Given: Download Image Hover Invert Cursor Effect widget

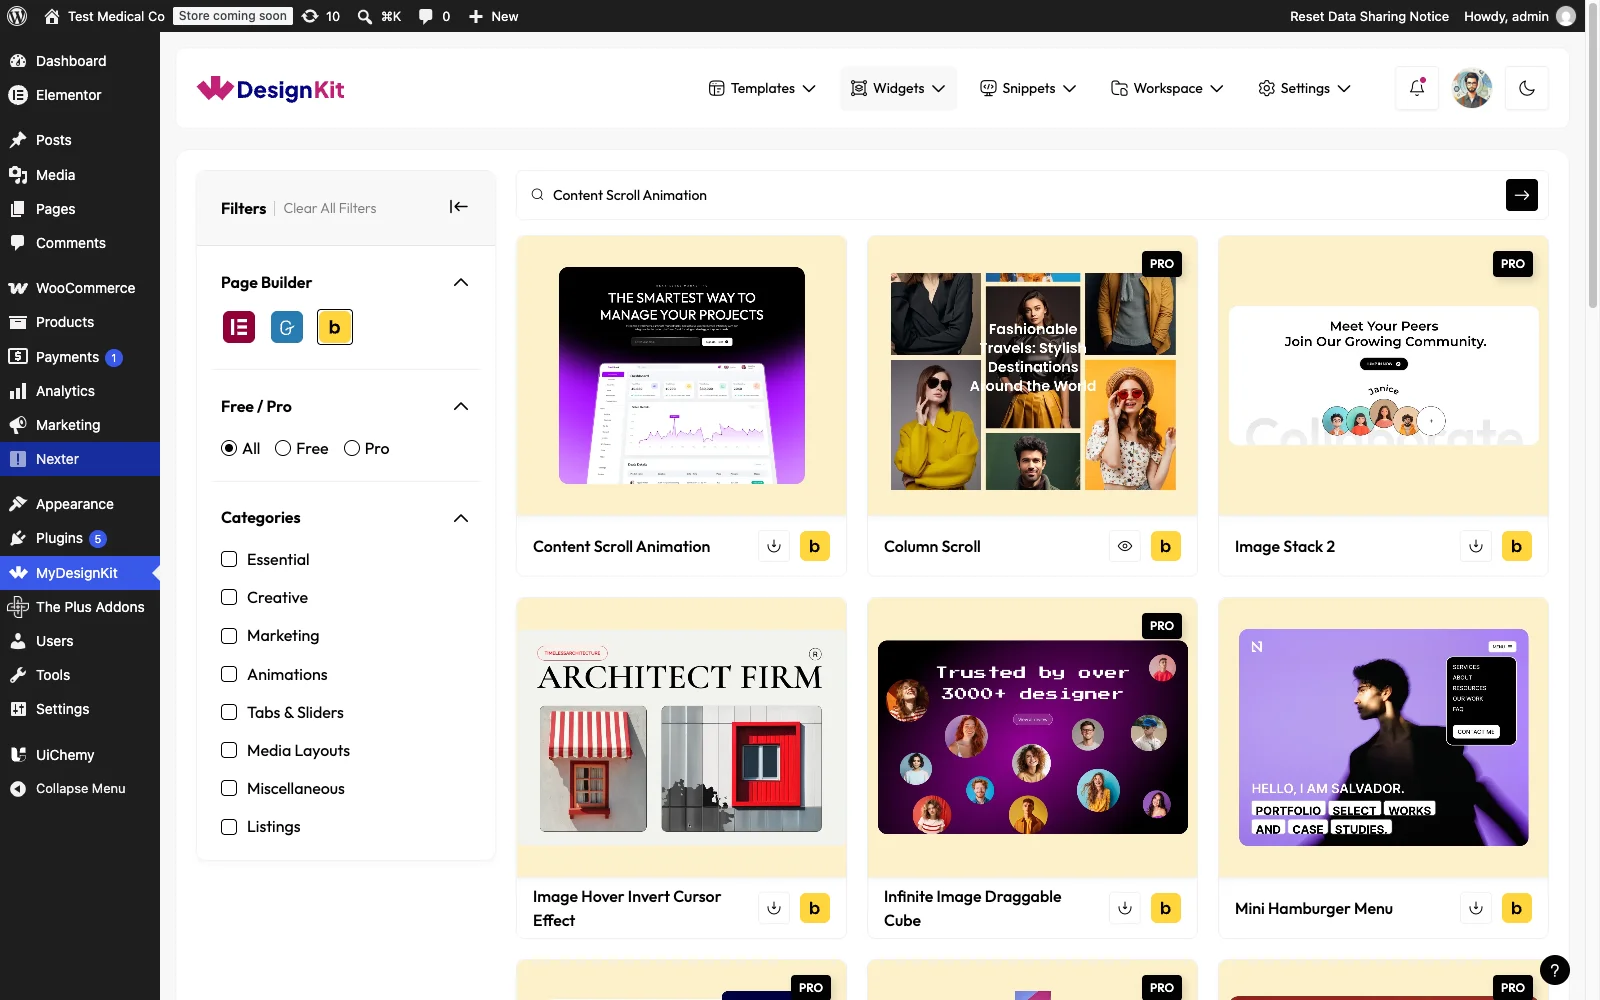Looking at the screenshot, I should click(x=774, y=908).
